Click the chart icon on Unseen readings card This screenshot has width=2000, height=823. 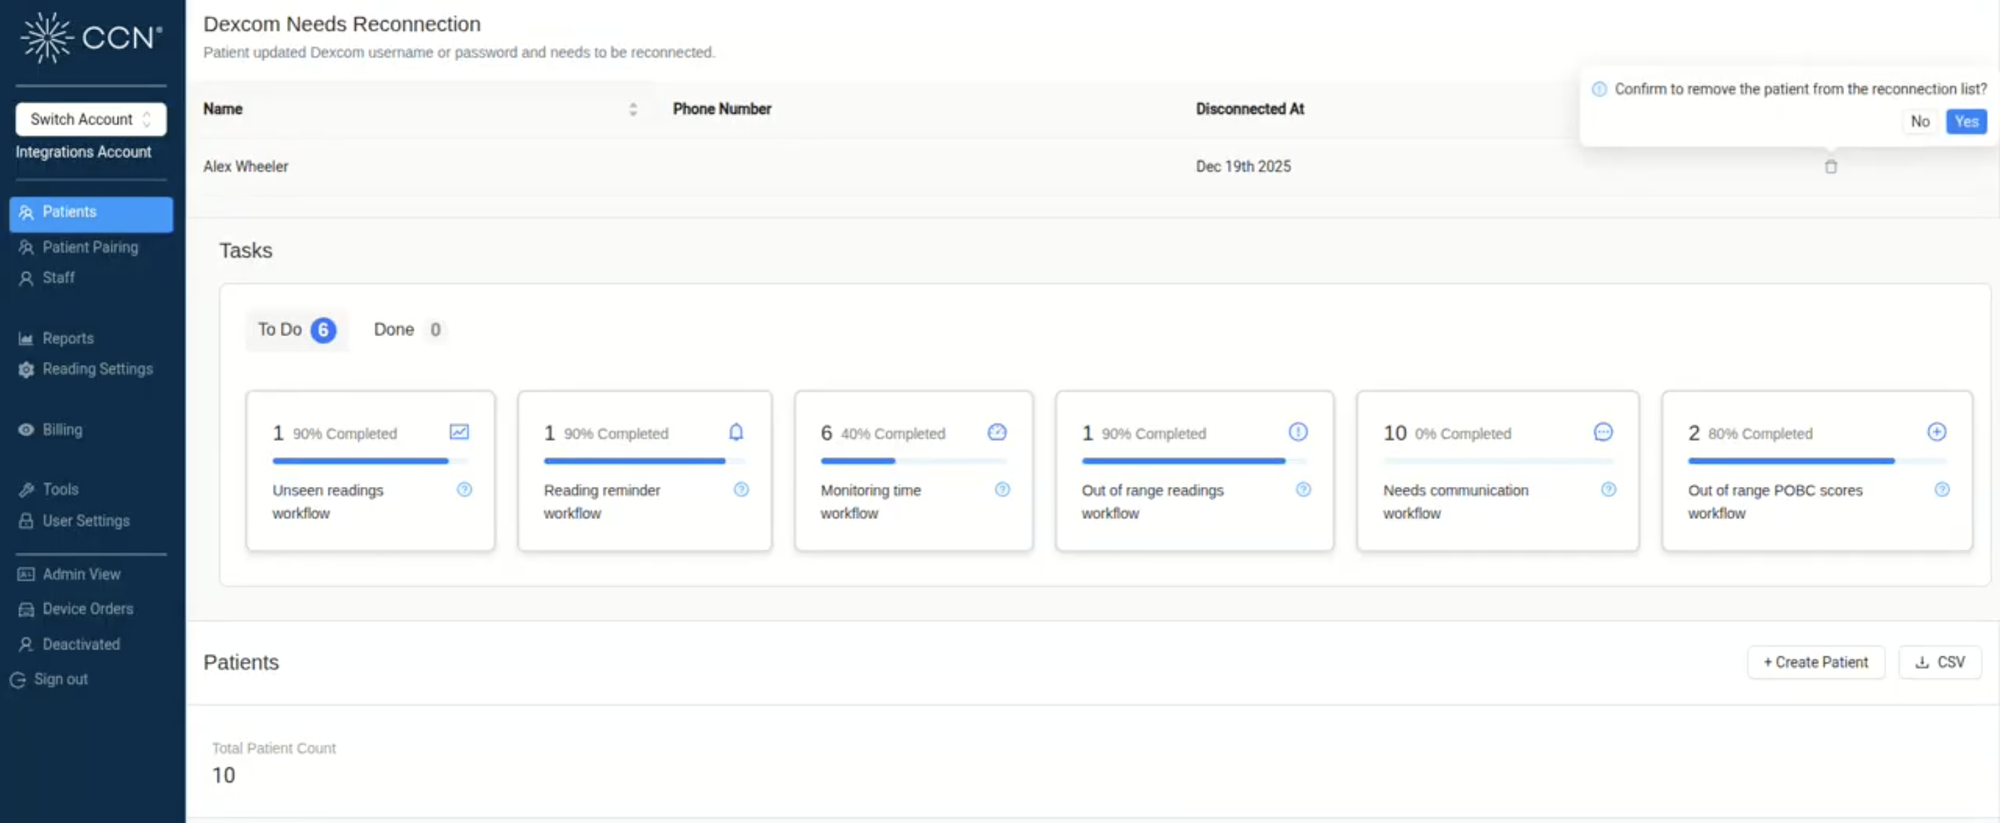point(459,432)
